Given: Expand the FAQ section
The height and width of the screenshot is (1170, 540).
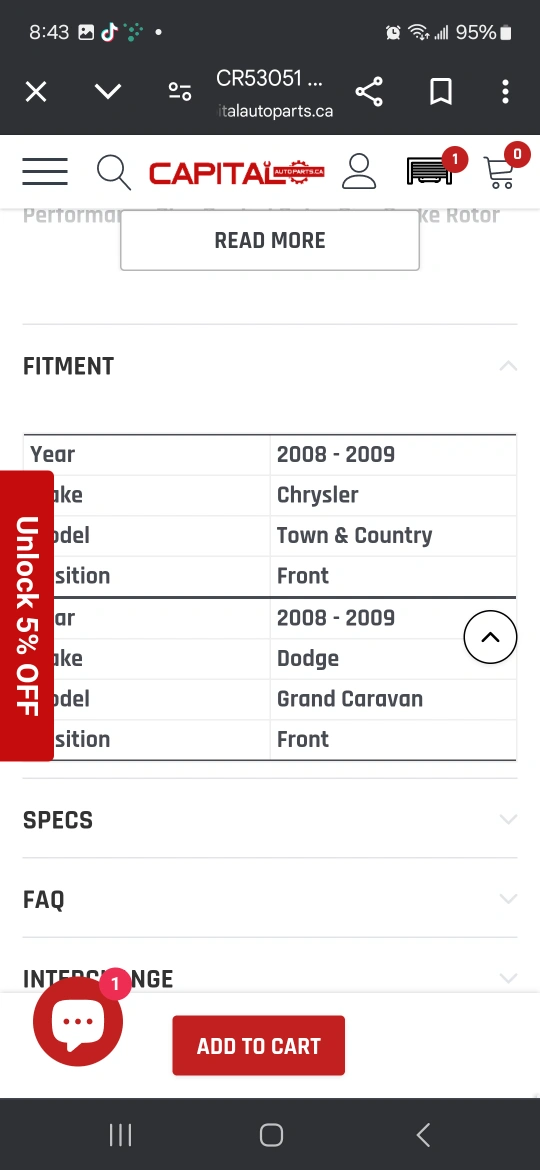Looking at the screenshot, I should click(270, 899).
